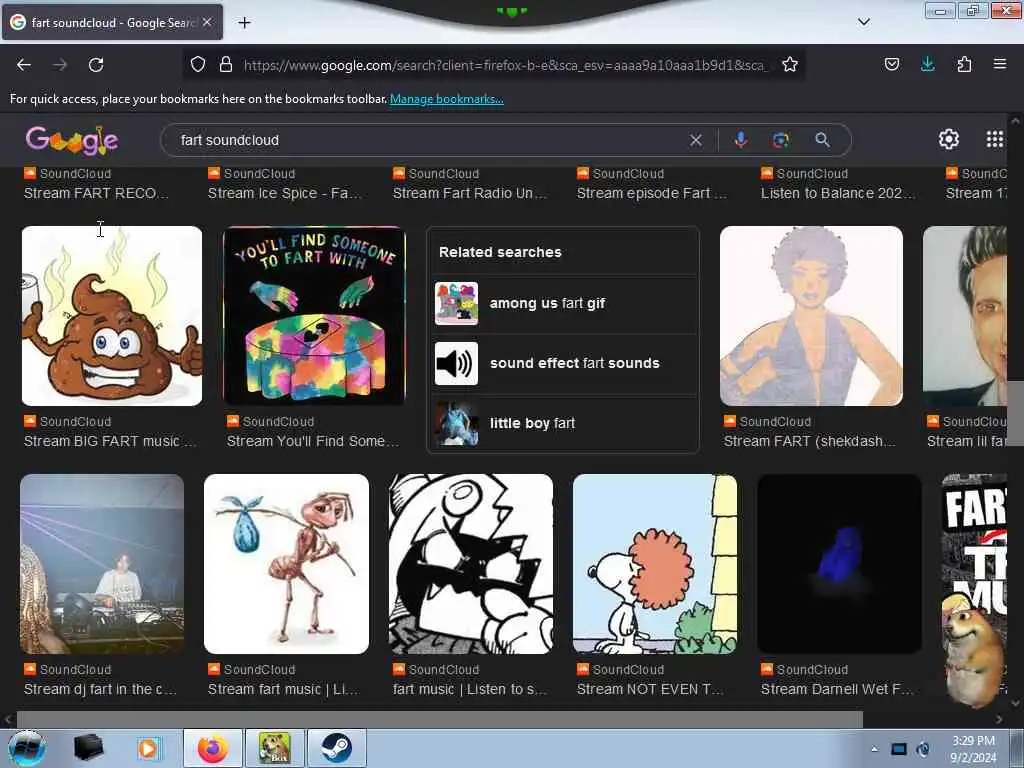Viewport: 1024px width, 768px height.
Task: Open the poop cartoon thumbnail
Action: pyautogui.click(x=112, y=316)
